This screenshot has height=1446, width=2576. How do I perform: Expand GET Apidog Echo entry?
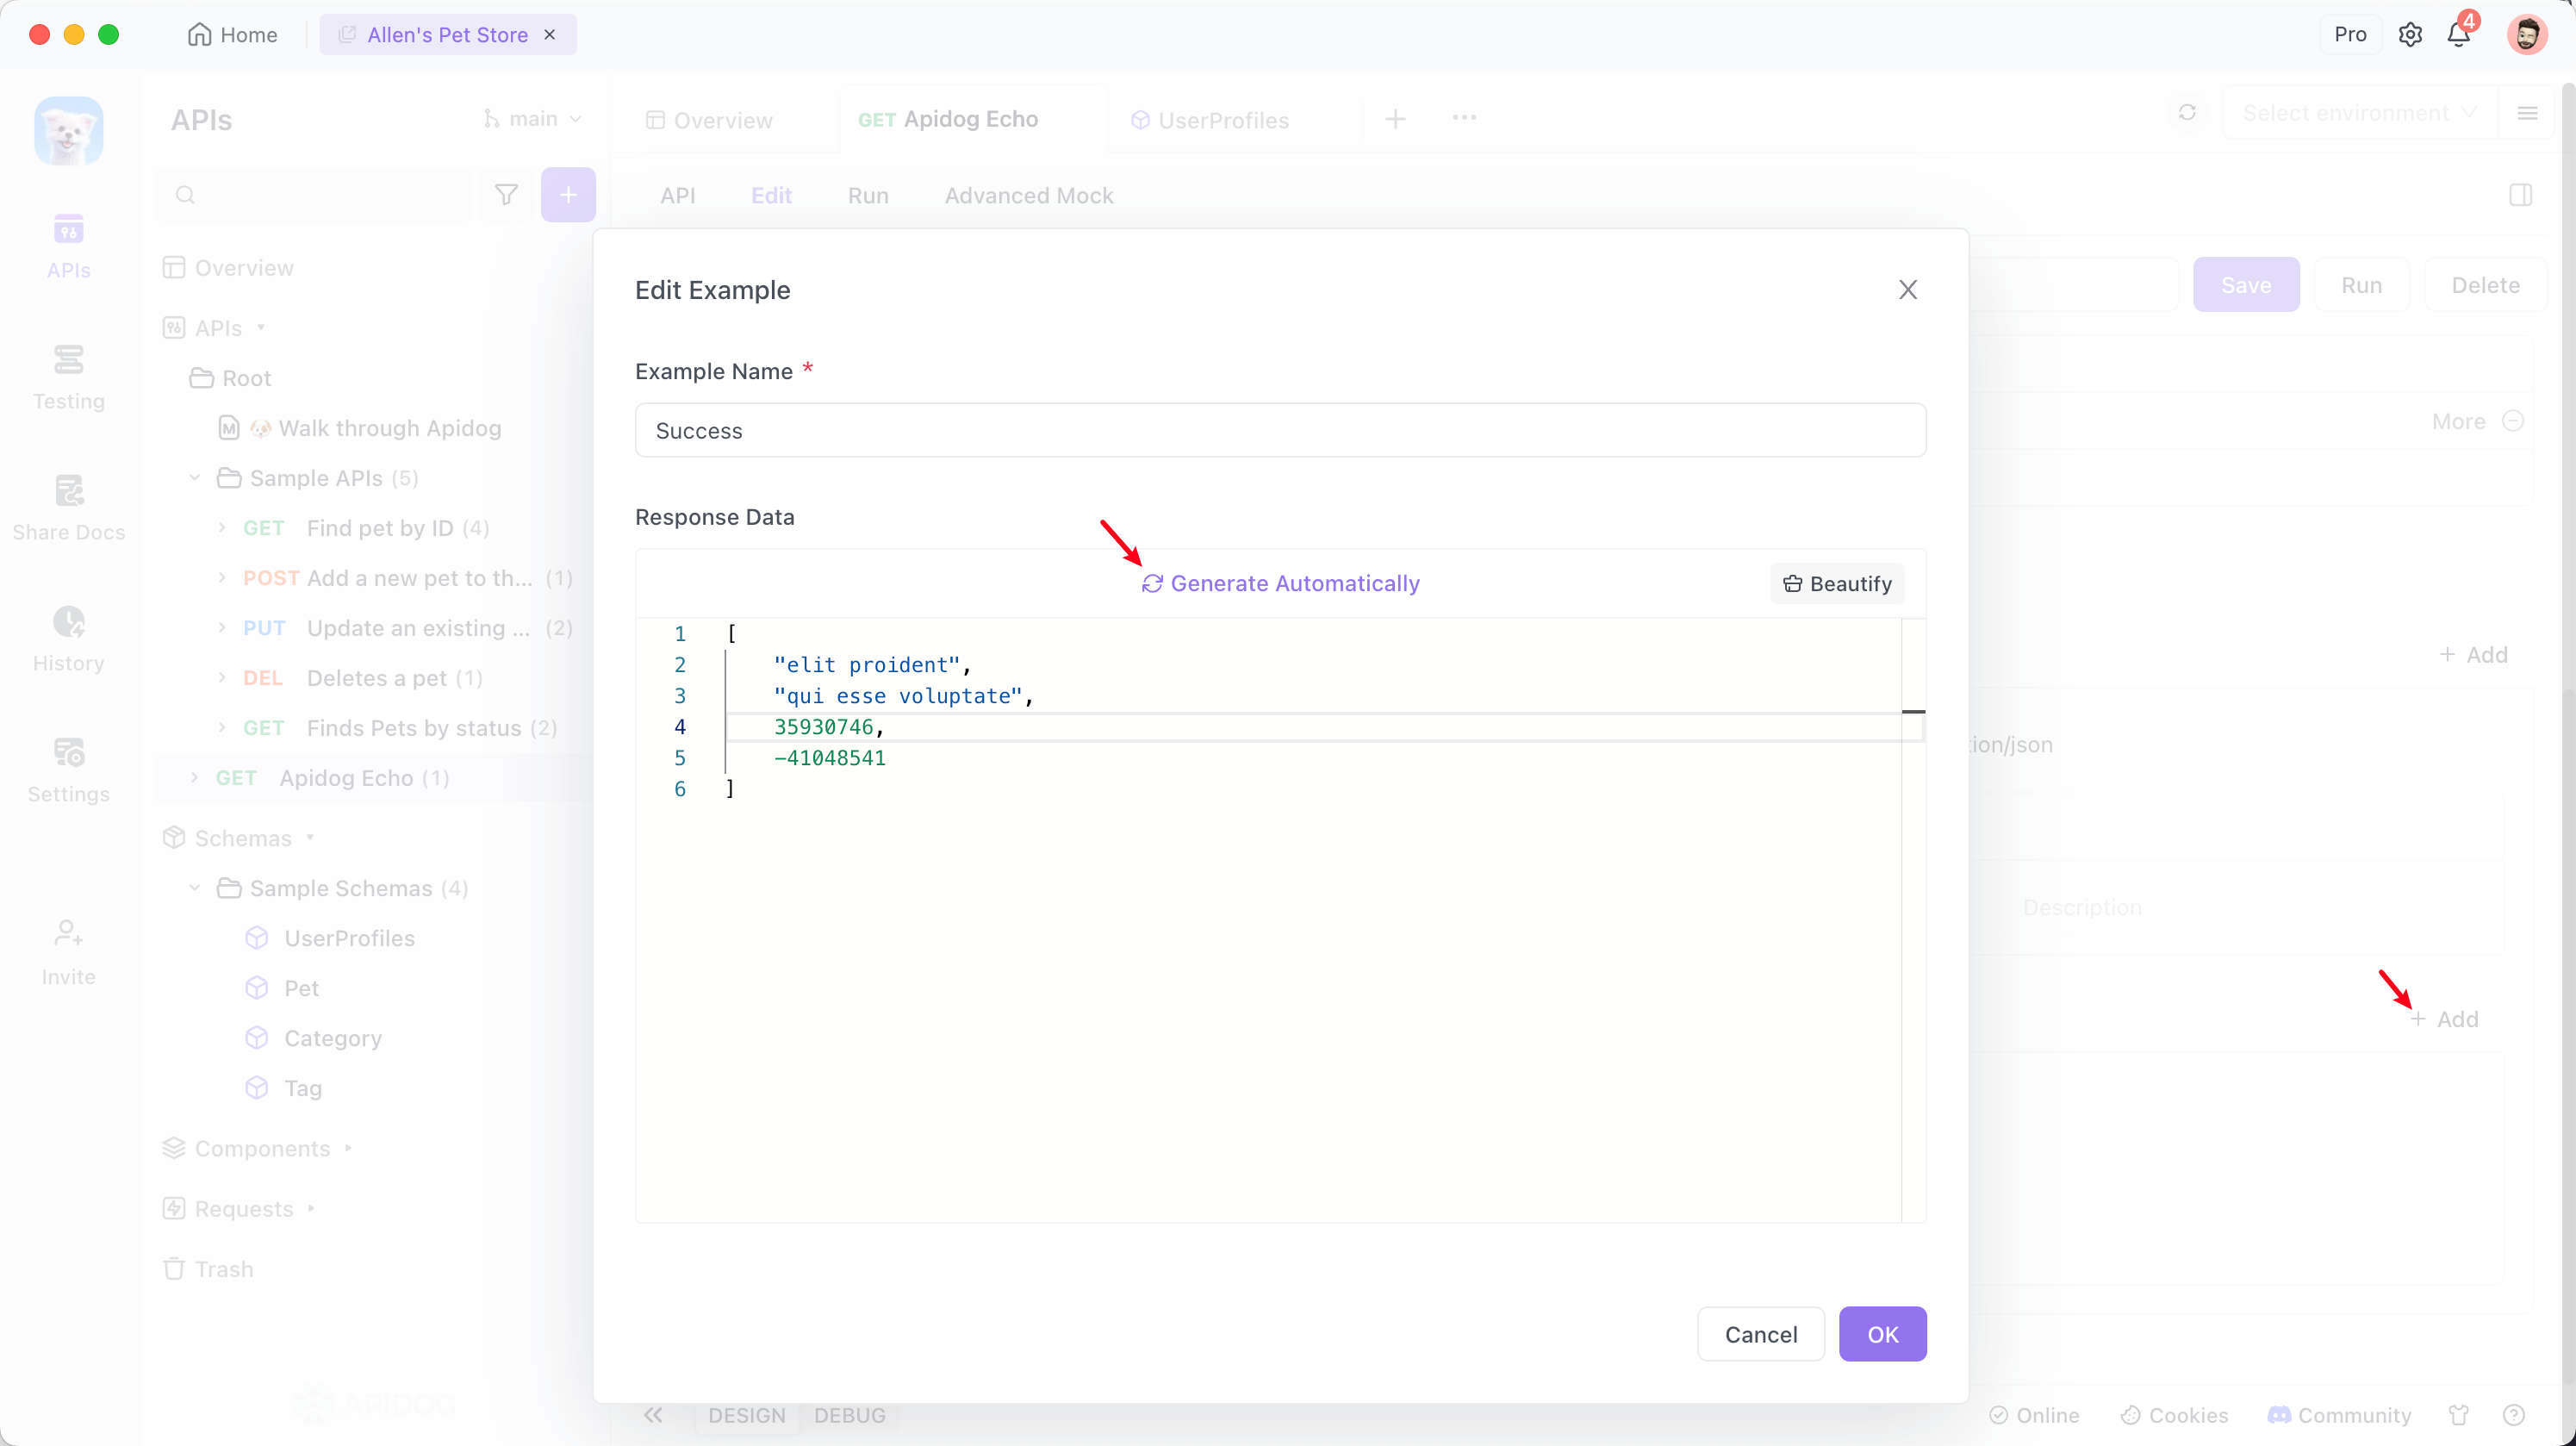click(x=194, y=778)
